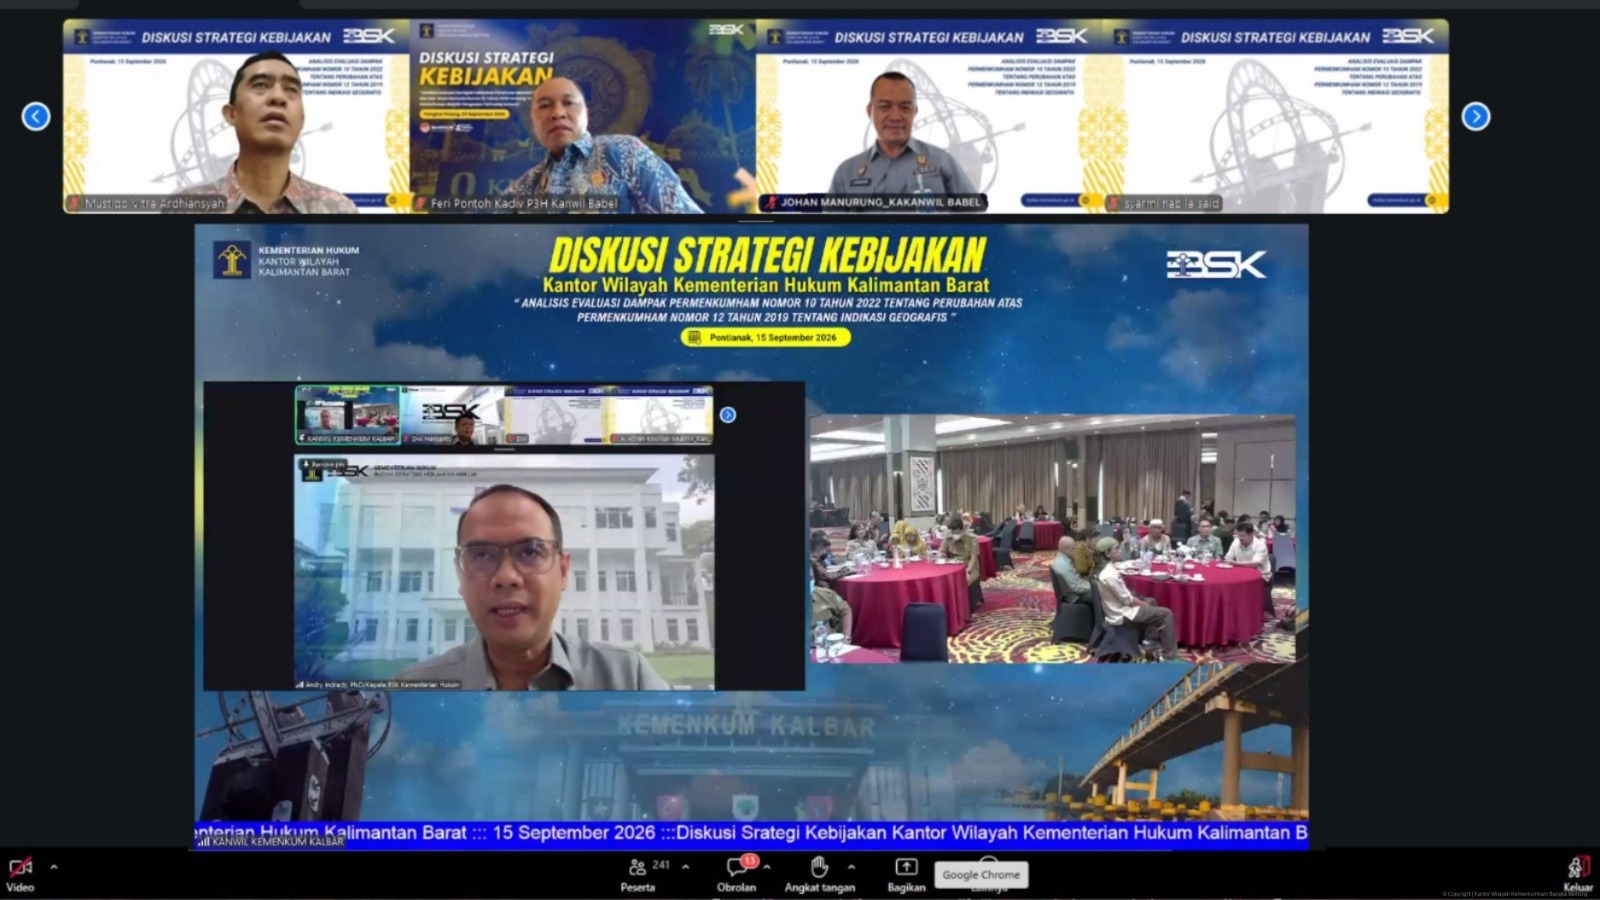Image resolution: width=1600 pixels, height=900 pixels.
Task: Click the speaker video in shared screen
Action: 504,572
